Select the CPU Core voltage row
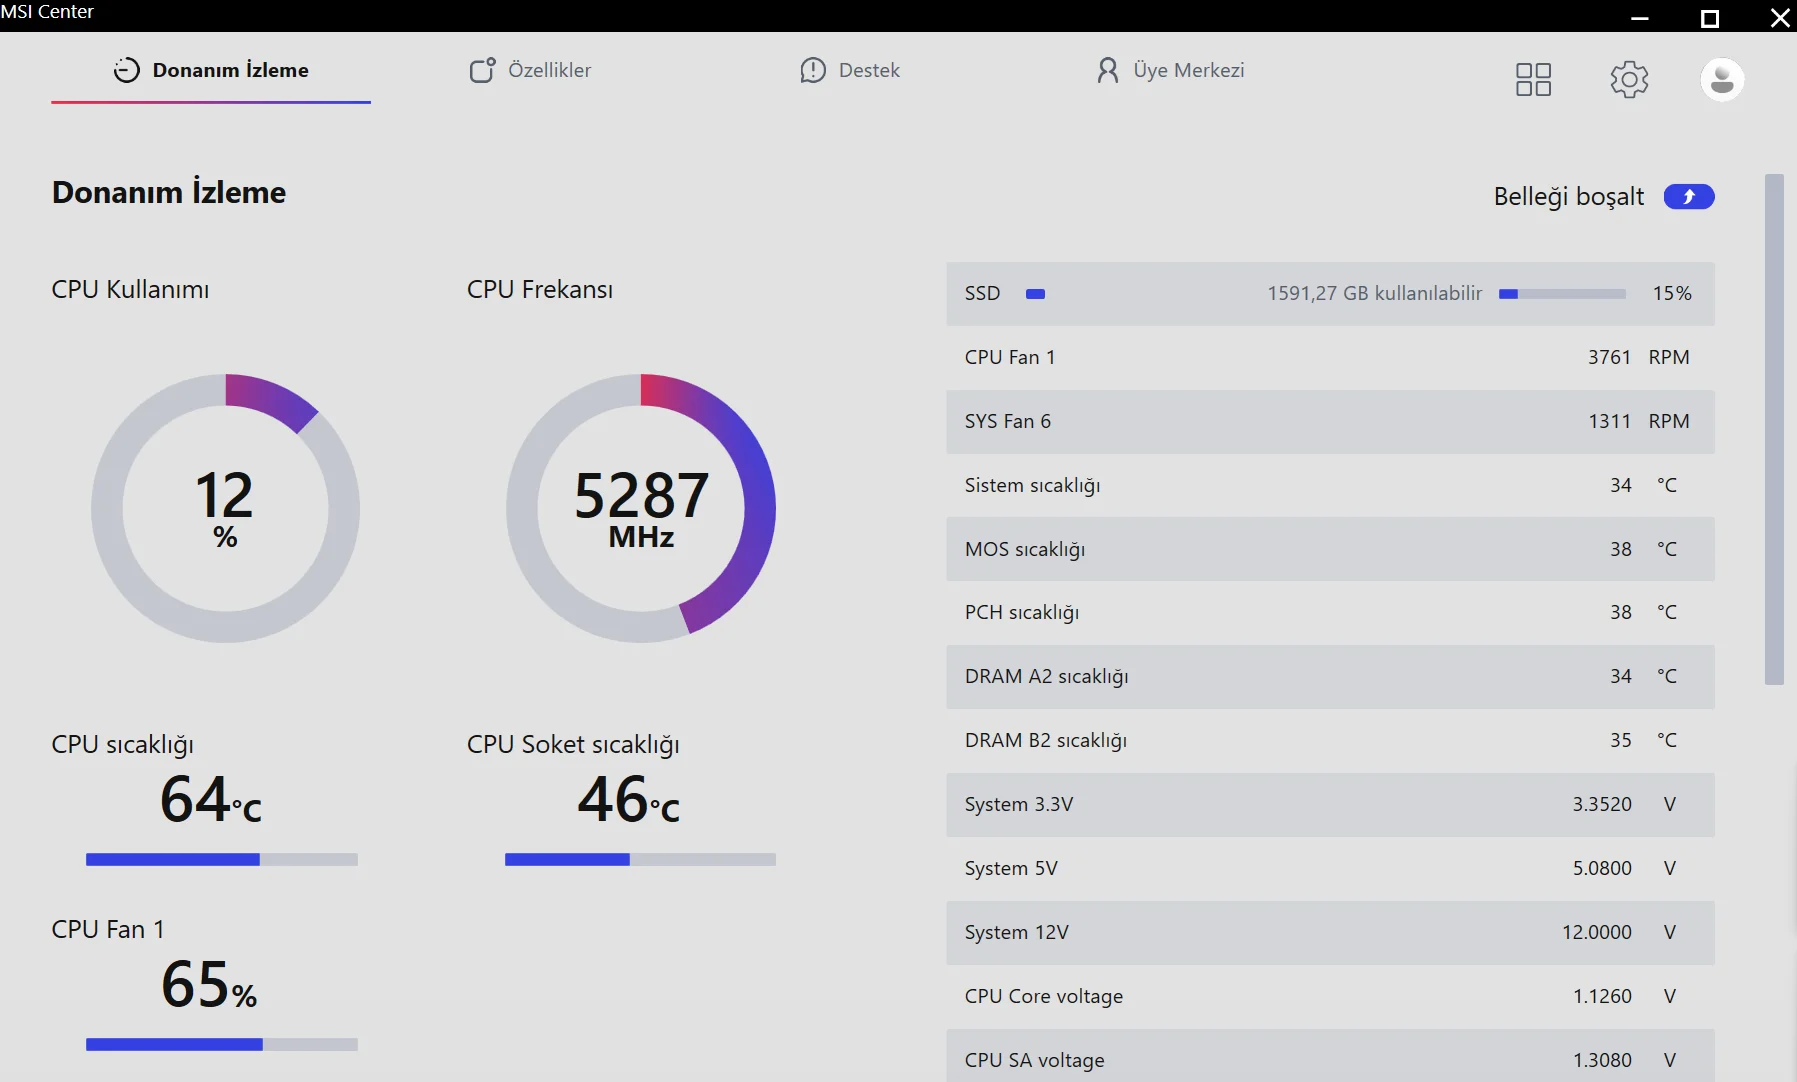Viewport: 1797px width, 1082px height. [1330, 996]
